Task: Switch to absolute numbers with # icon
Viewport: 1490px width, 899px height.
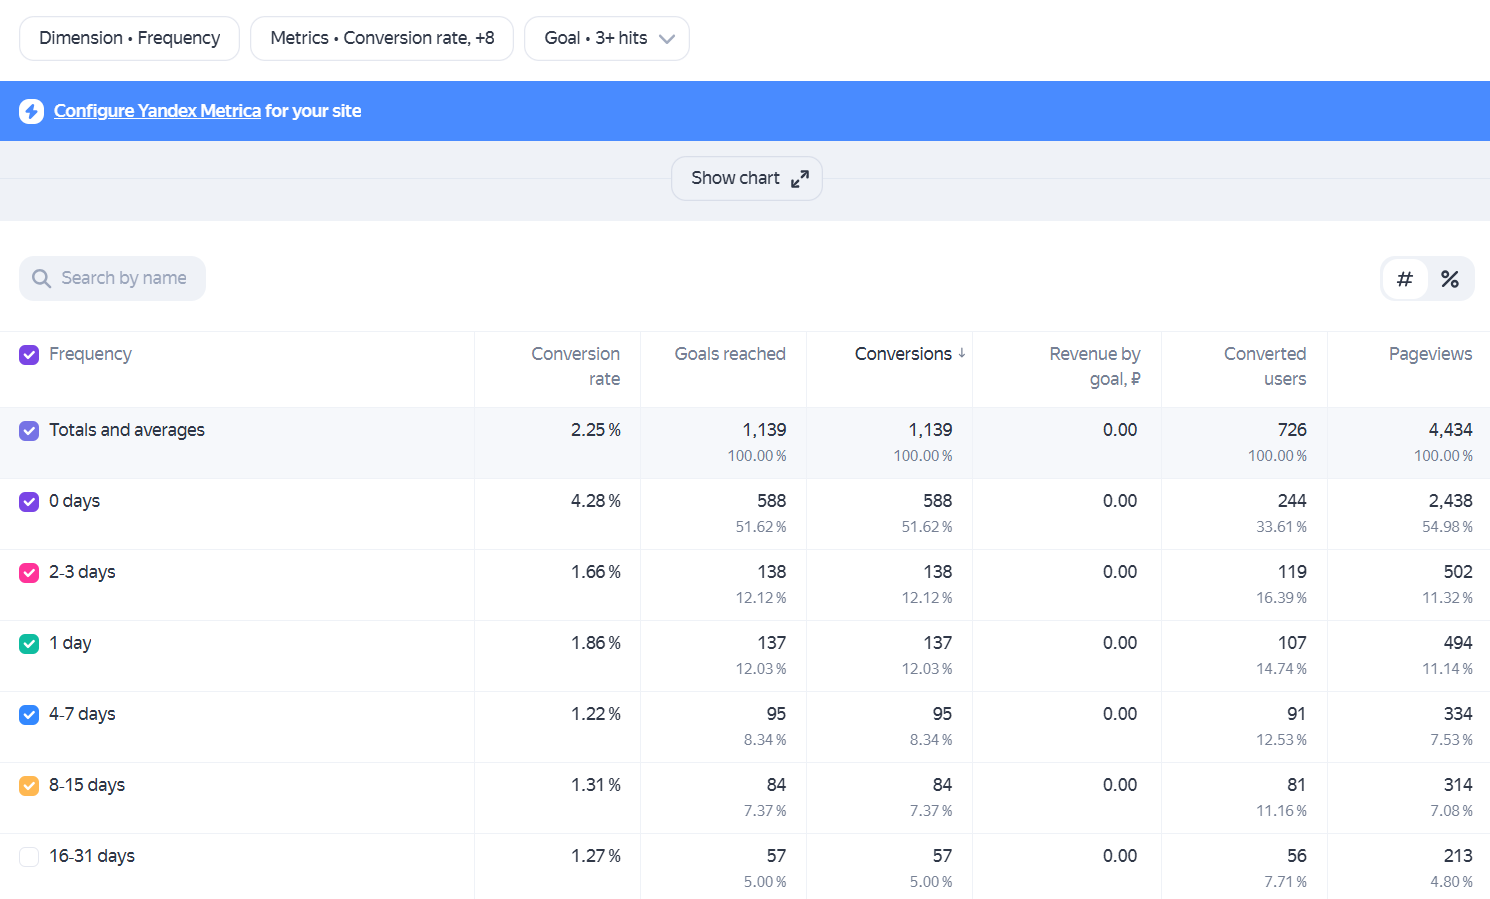Action: [1405, 279]
